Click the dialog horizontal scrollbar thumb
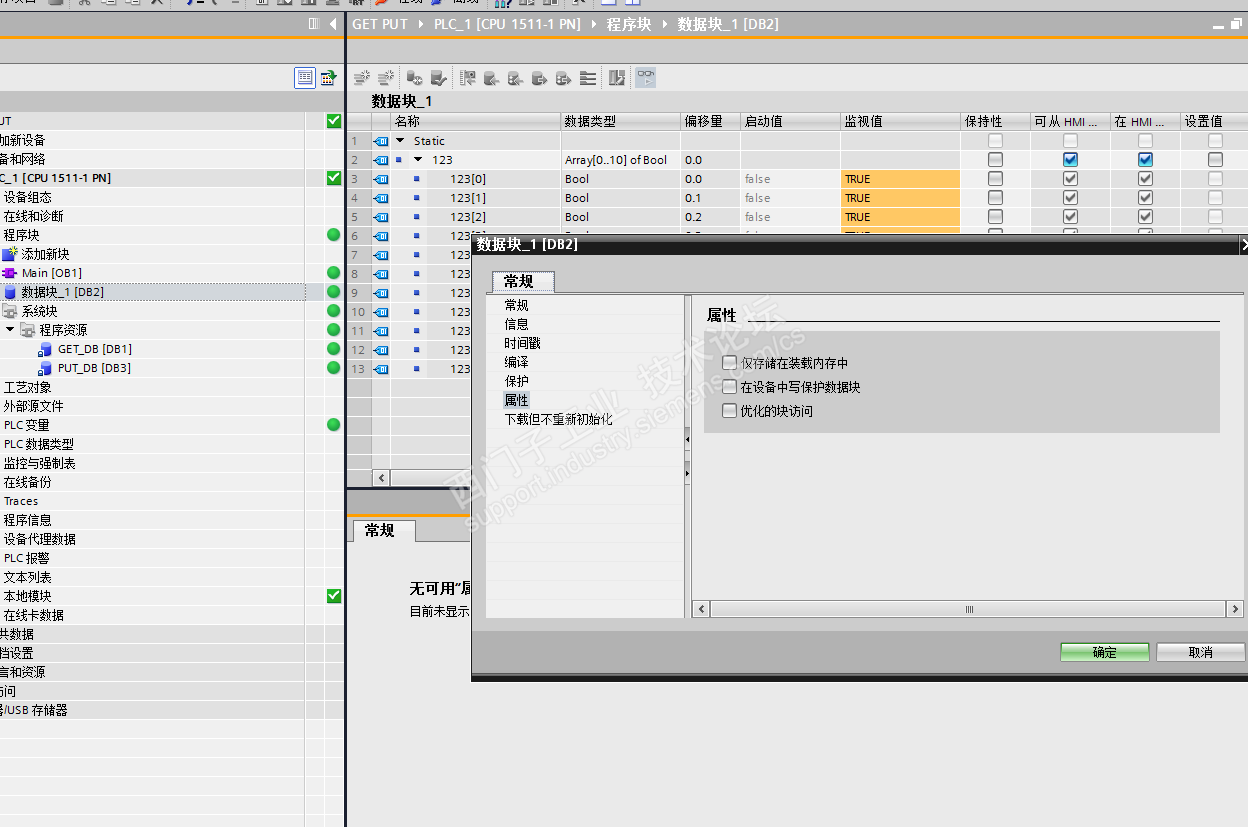 (969, 609)
